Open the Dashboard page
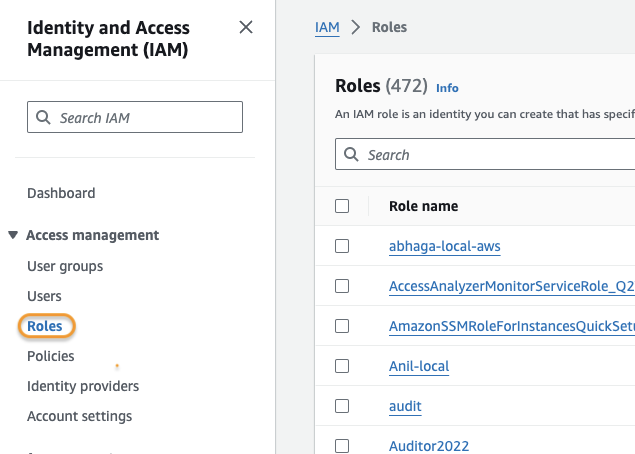Viewport: 635px width, 454px height. tap(61, 193)
